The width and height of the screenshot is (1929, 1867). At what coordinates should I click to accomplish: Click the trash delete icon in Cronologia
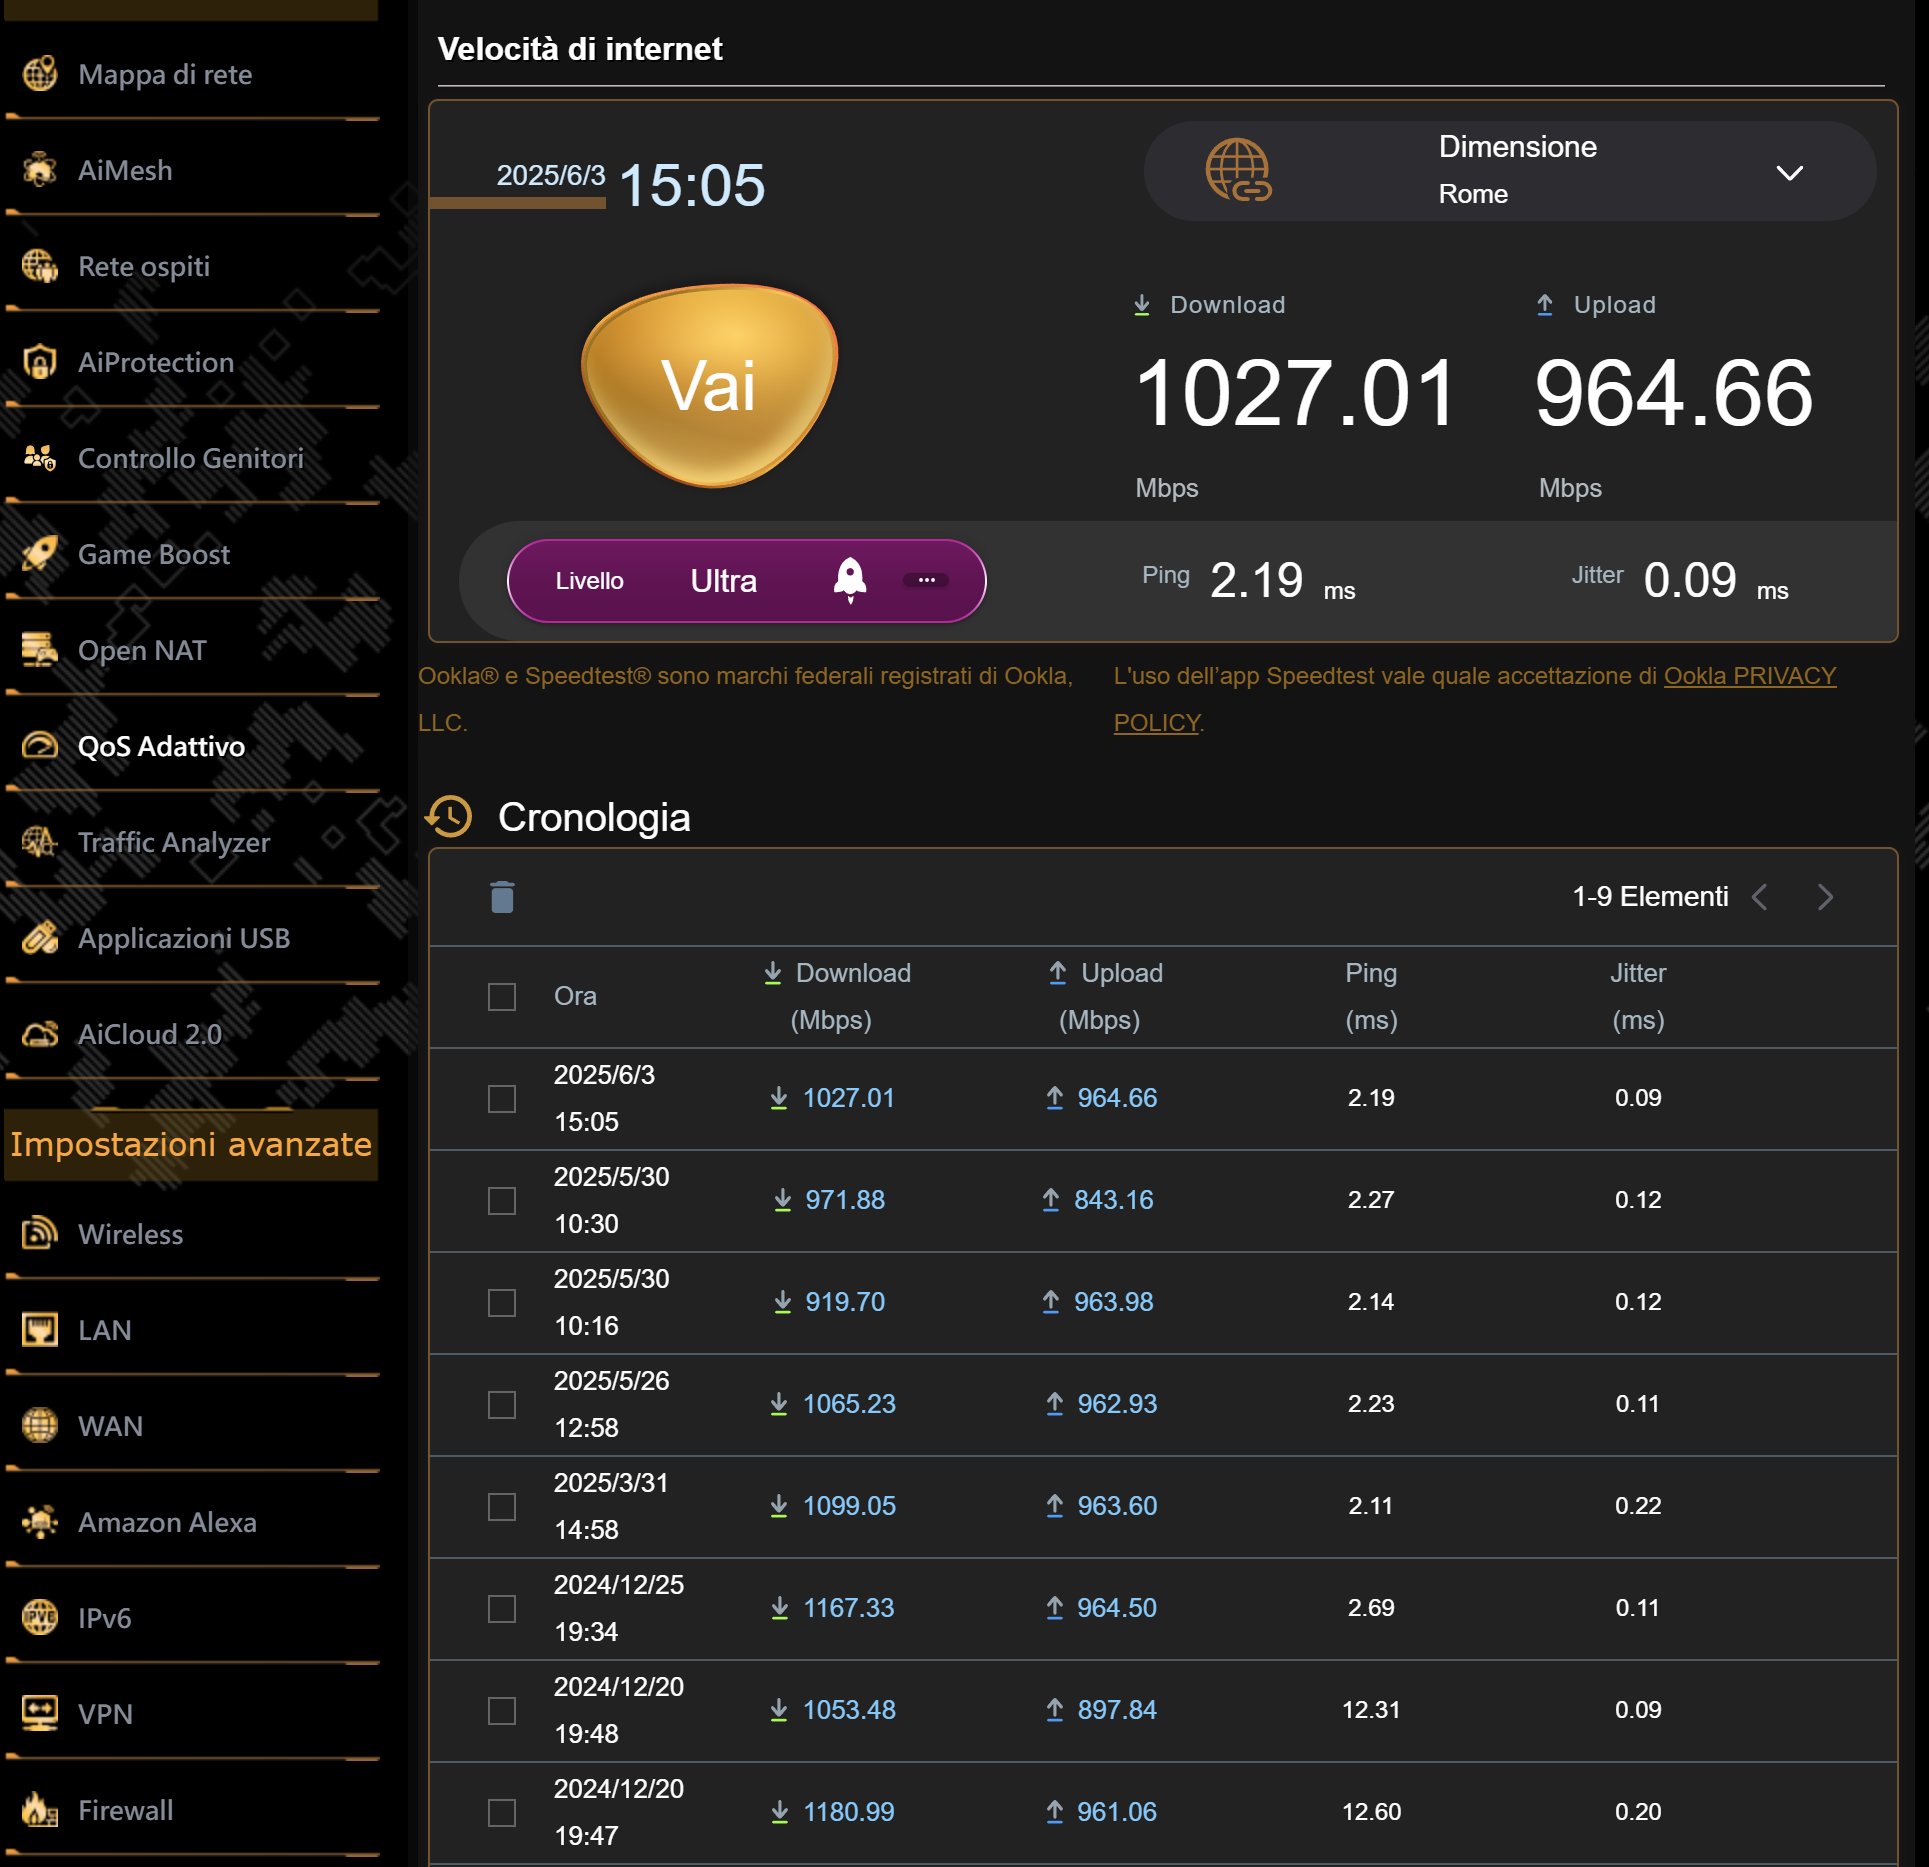point(502,897)
